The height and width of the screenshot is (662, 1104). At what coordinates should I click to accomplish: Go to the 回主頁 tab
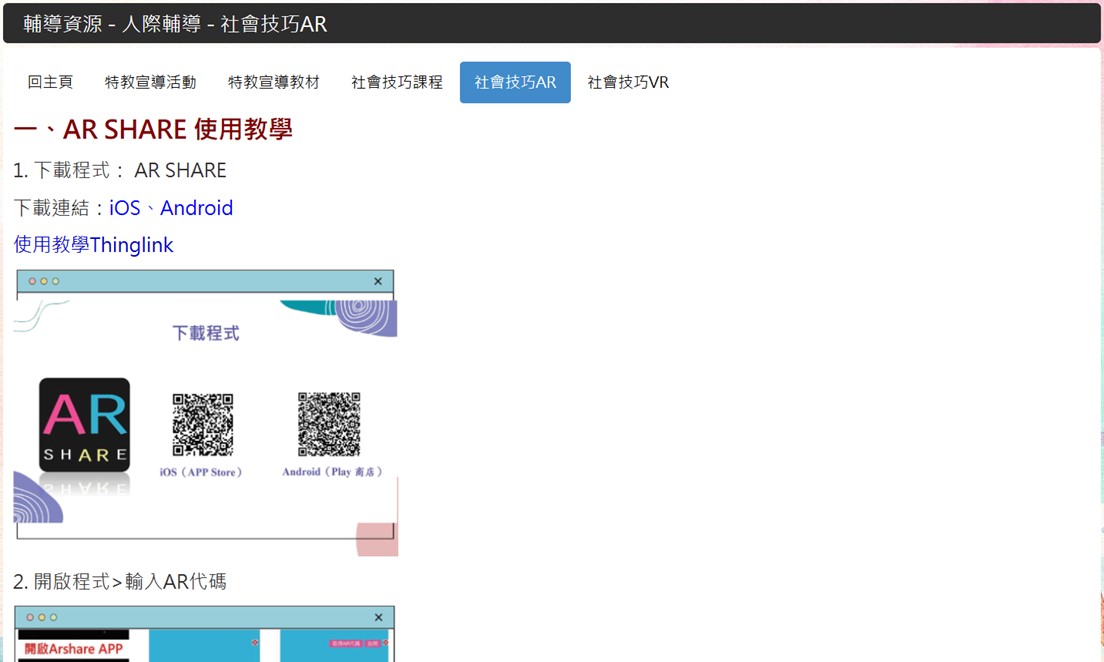click(50, 83)
